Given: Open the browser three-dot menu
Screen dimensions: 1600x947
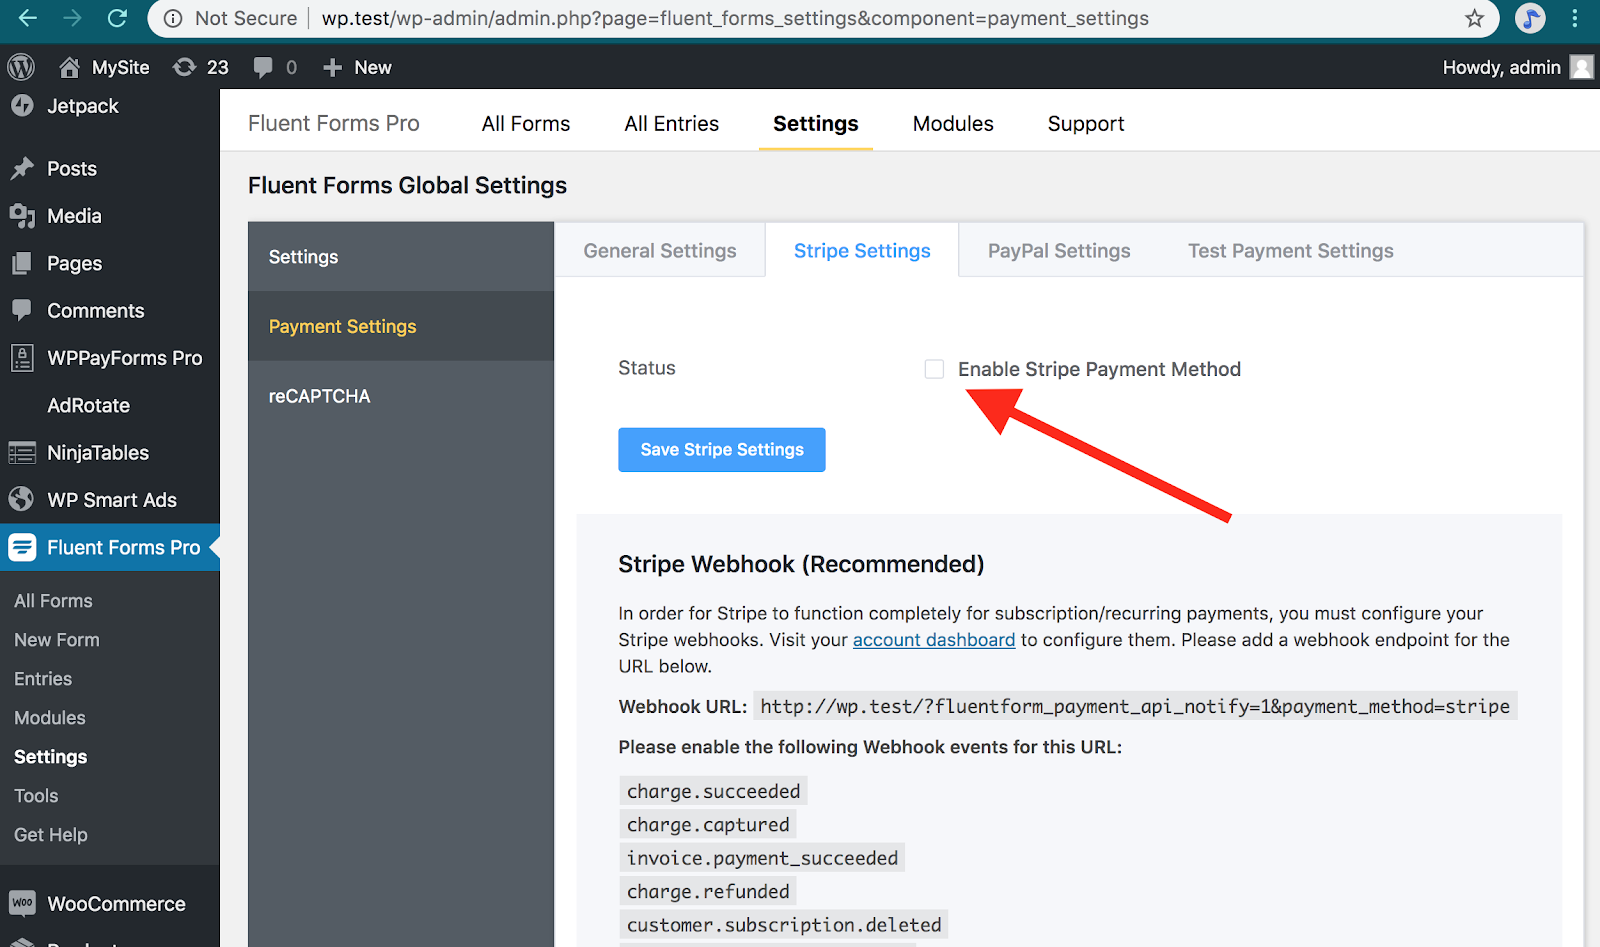Looking at the screenshot, I should (x=1575, y=18).
